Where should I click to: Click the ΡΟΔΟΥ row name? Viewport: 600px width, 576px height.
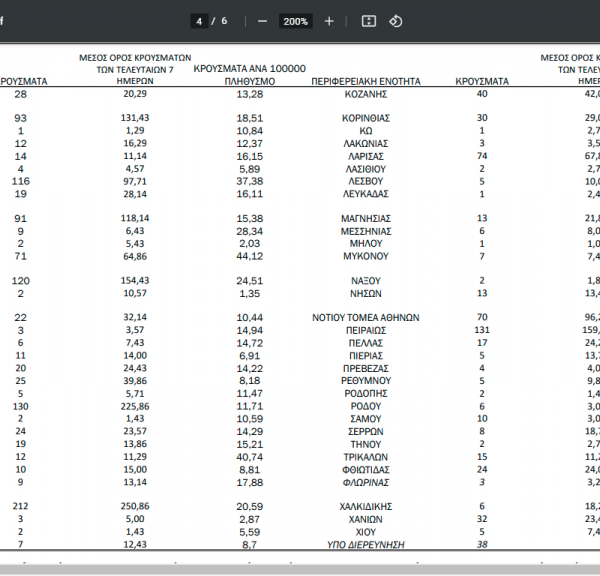(x=366, y=406)
